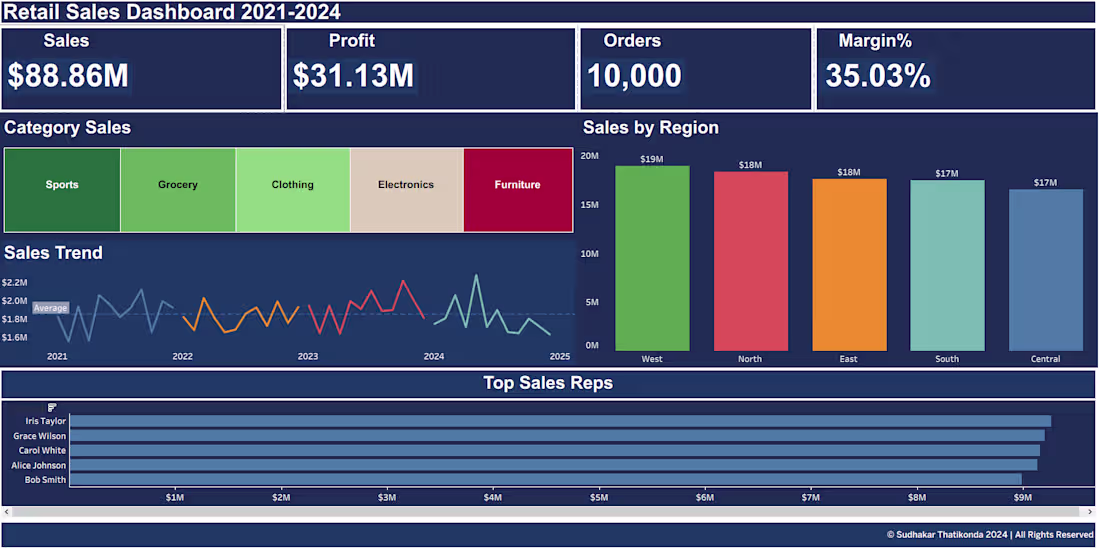Click Alice Johnson's sales bar
1100x548 pixels.
553,465
